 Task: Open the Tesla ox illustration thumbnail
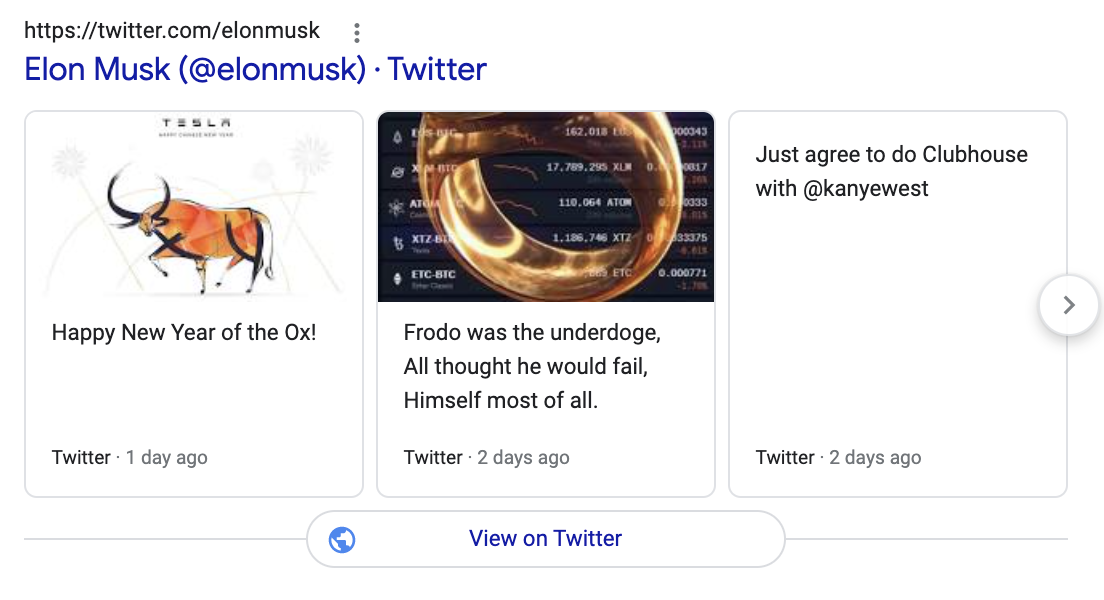point(194,206)
